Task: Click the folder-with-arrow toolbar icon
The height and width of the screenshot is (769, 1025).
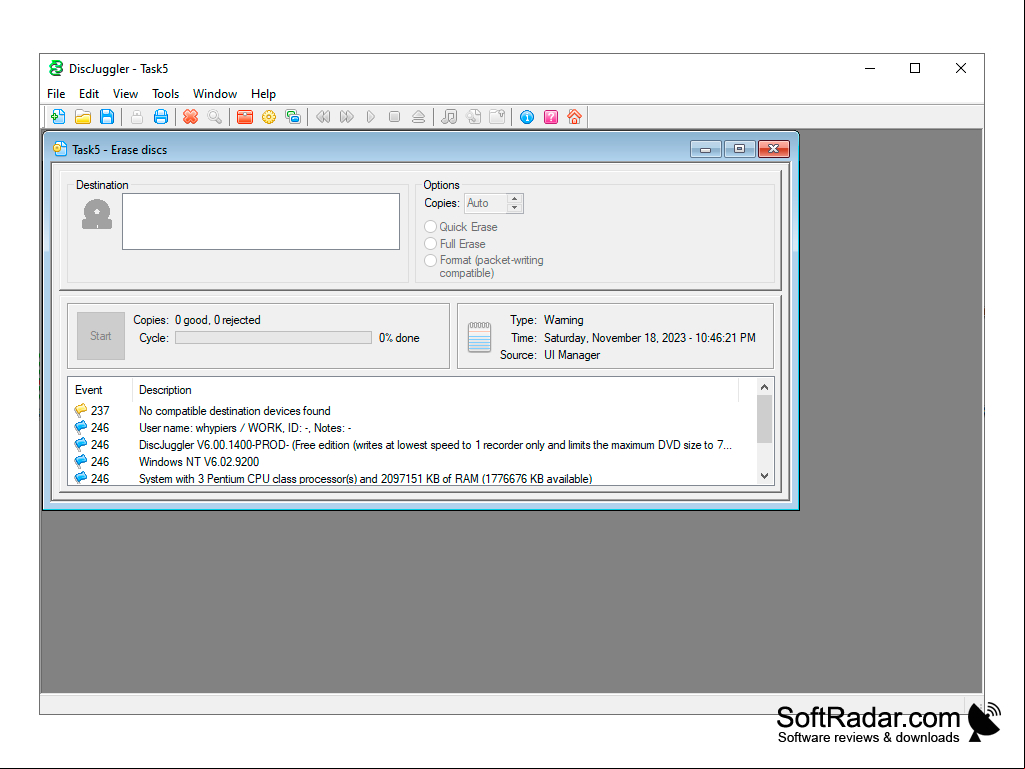Action: [497, 117]
